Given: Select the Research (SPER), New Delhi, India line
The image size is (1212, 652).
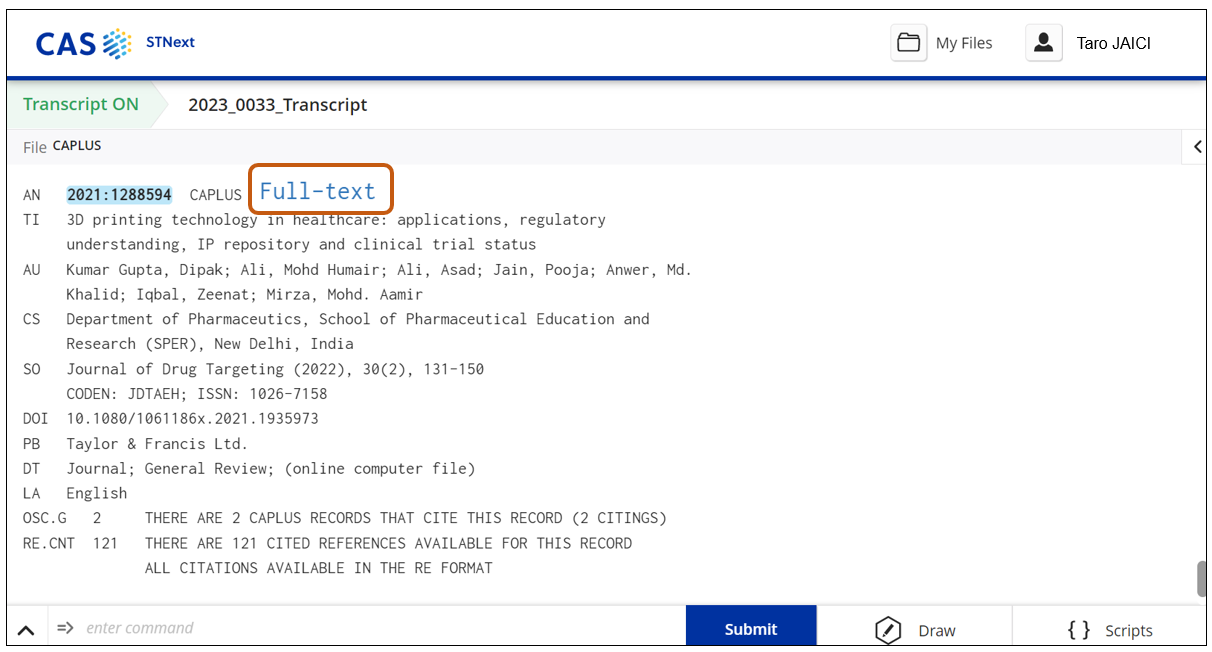Looking at the screenshot, I should (x=210, y=344).
